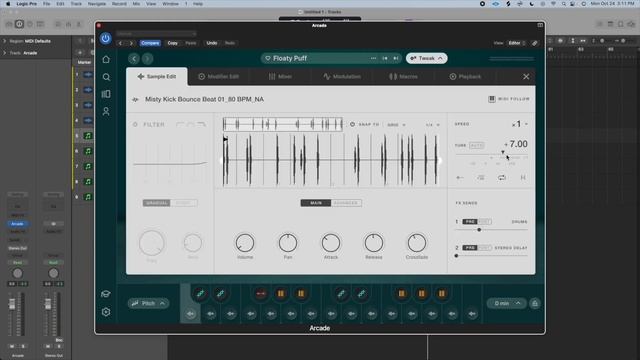Open the Arcade user profile icon
The height and width of the screenshot is (360, 640).
pyautogui.click(x=106, y=111)
